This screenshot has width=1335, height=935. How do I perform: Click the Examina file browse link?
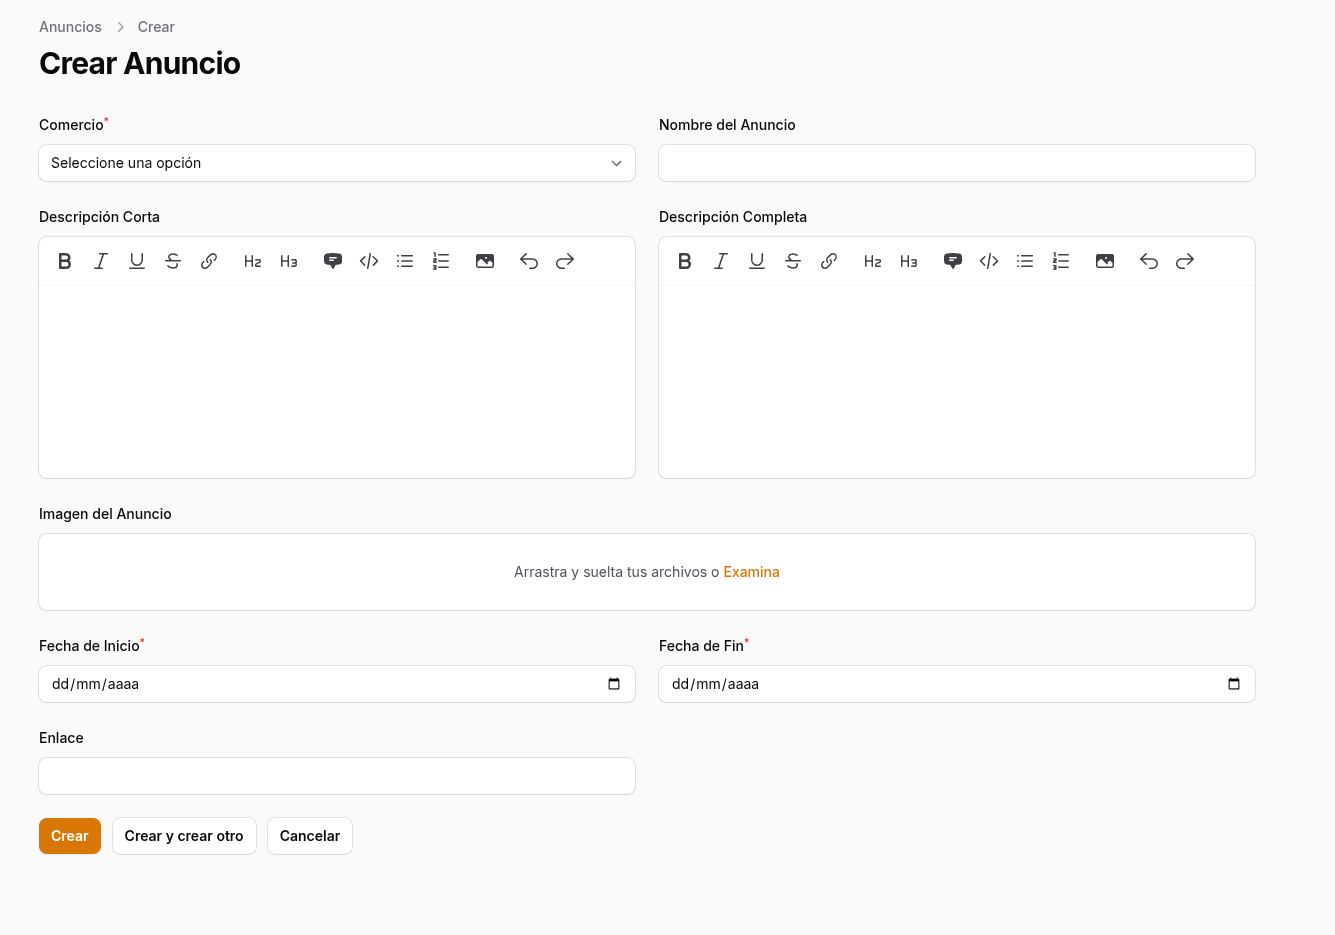[x=751, y=572]
